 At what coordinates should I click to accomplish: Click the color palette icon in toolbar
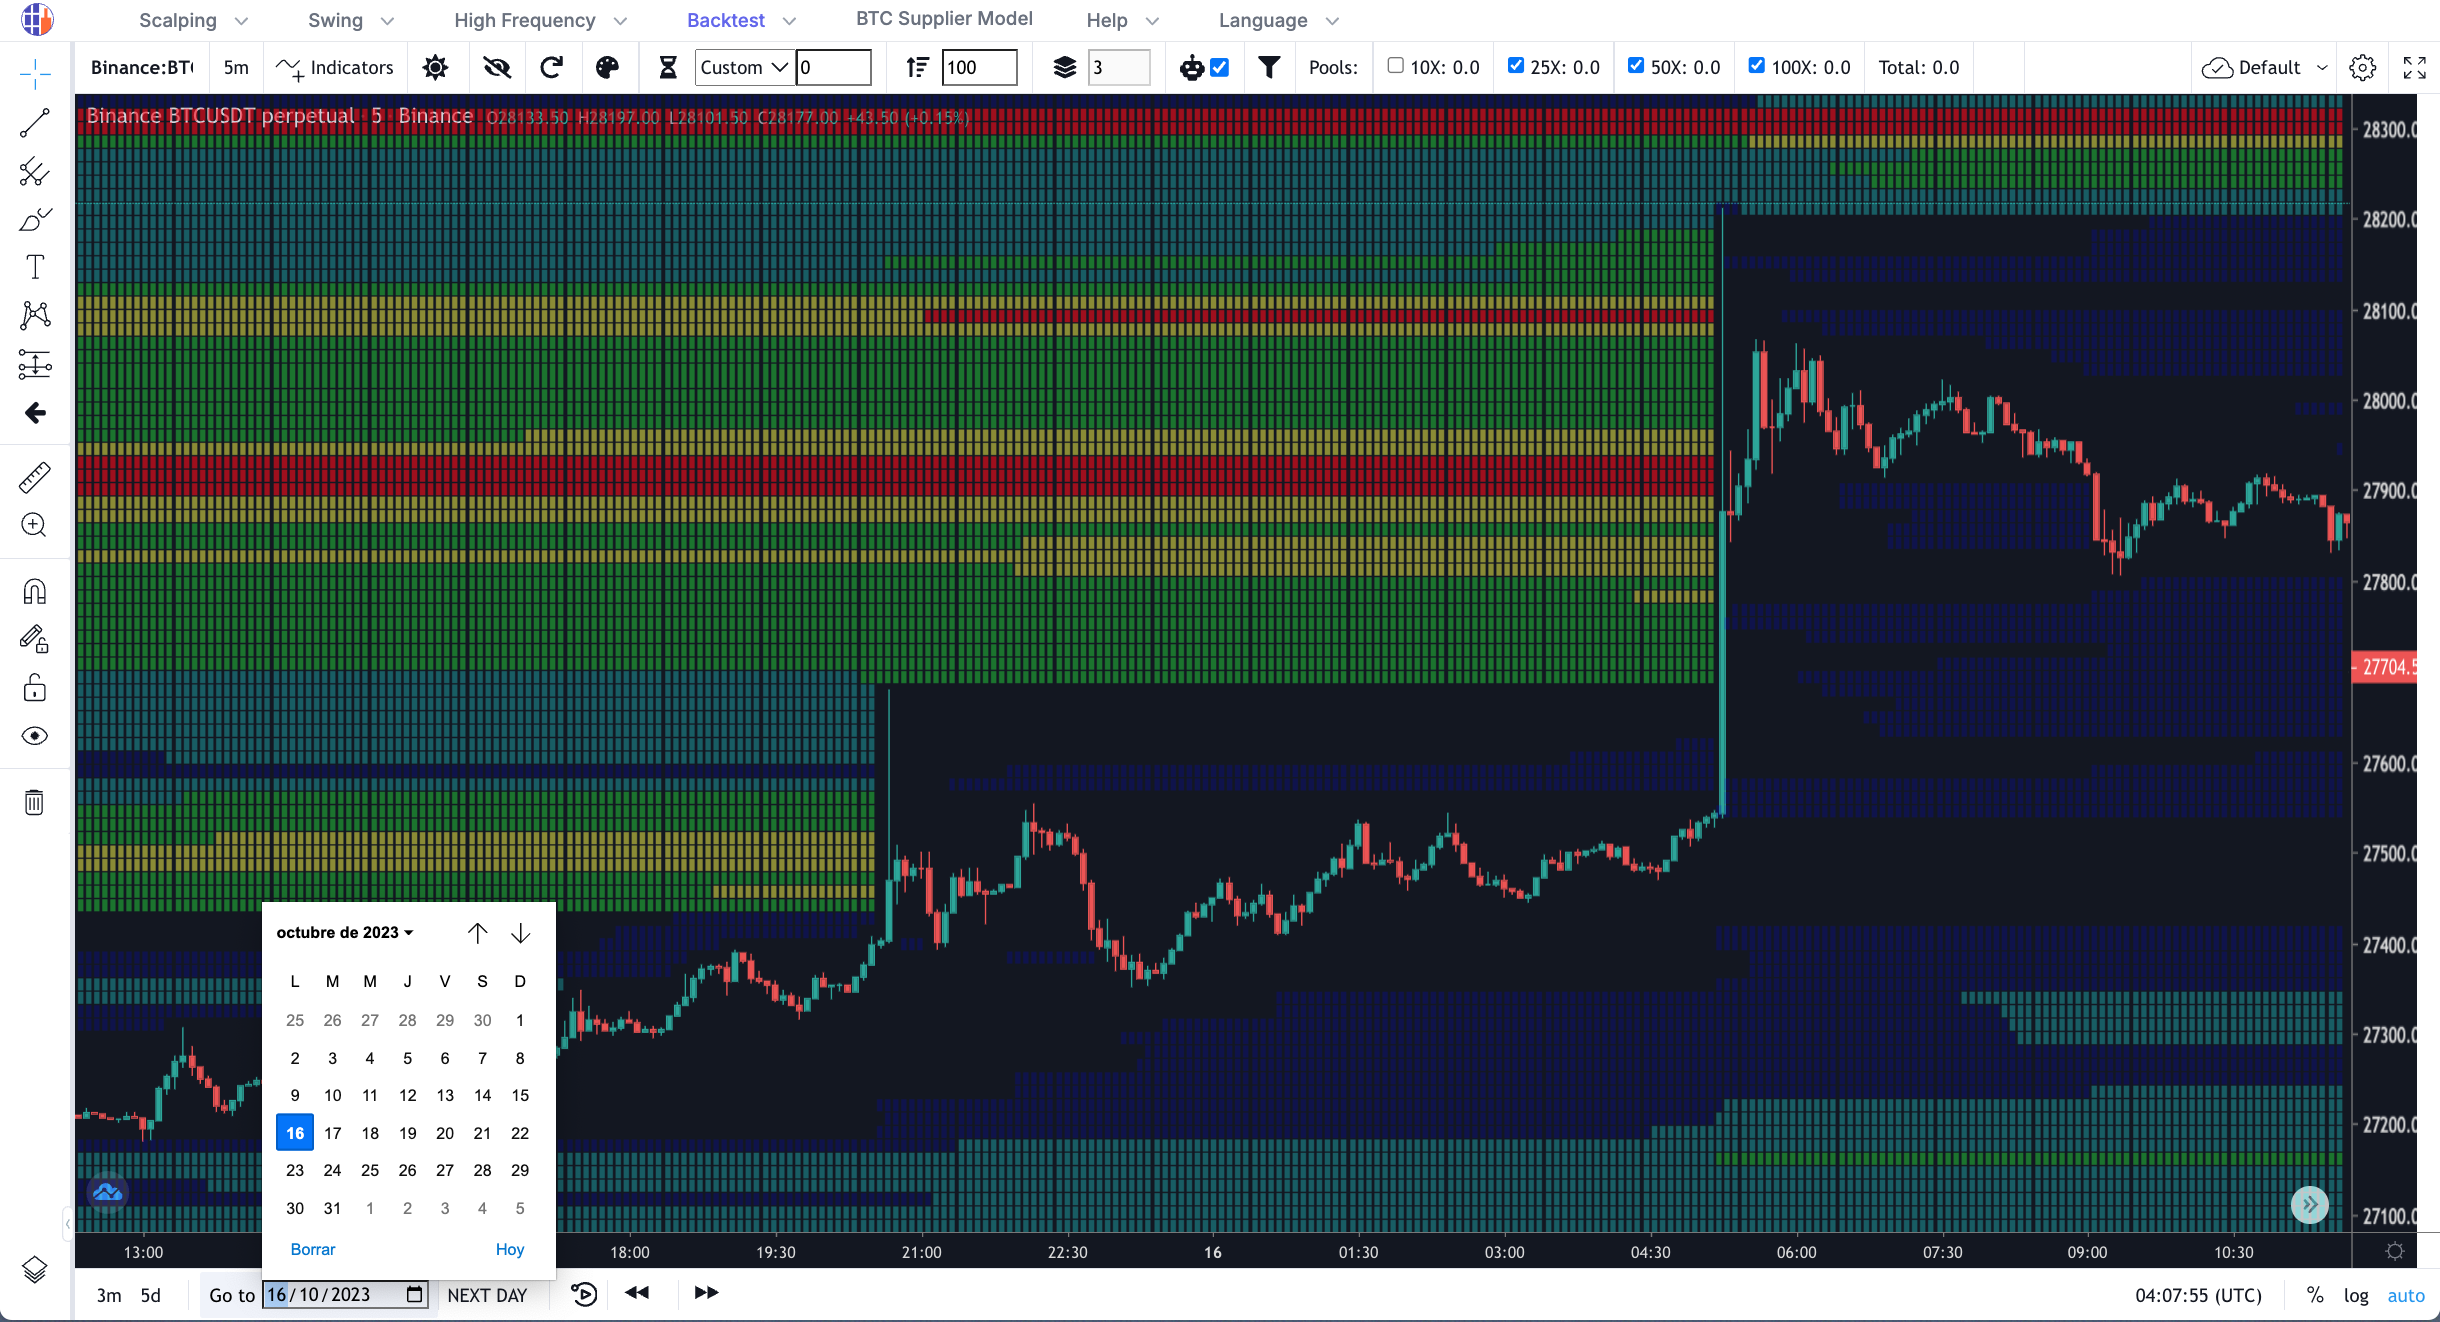(x=607, y=67)
